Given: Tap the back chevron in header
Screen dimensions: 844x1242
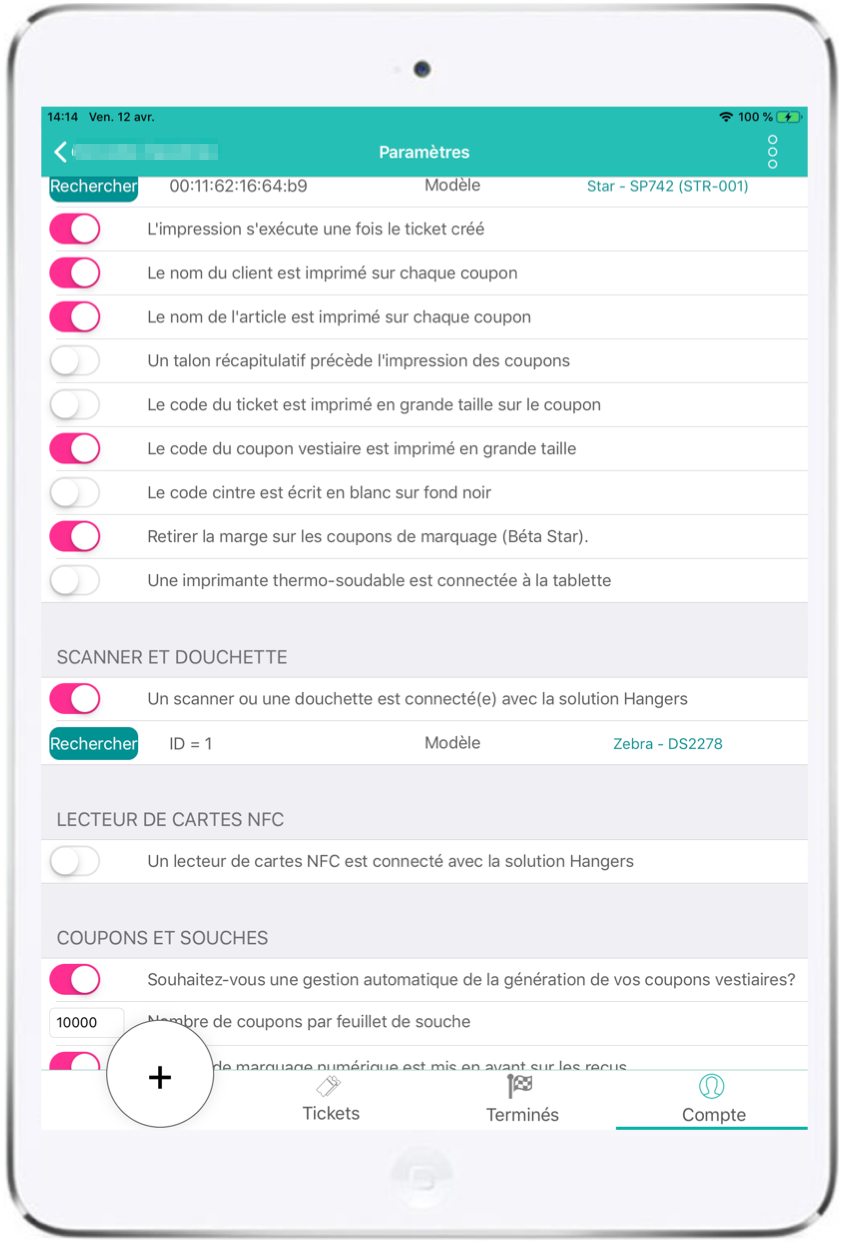Looking at the screenshot, I should 61,151.
